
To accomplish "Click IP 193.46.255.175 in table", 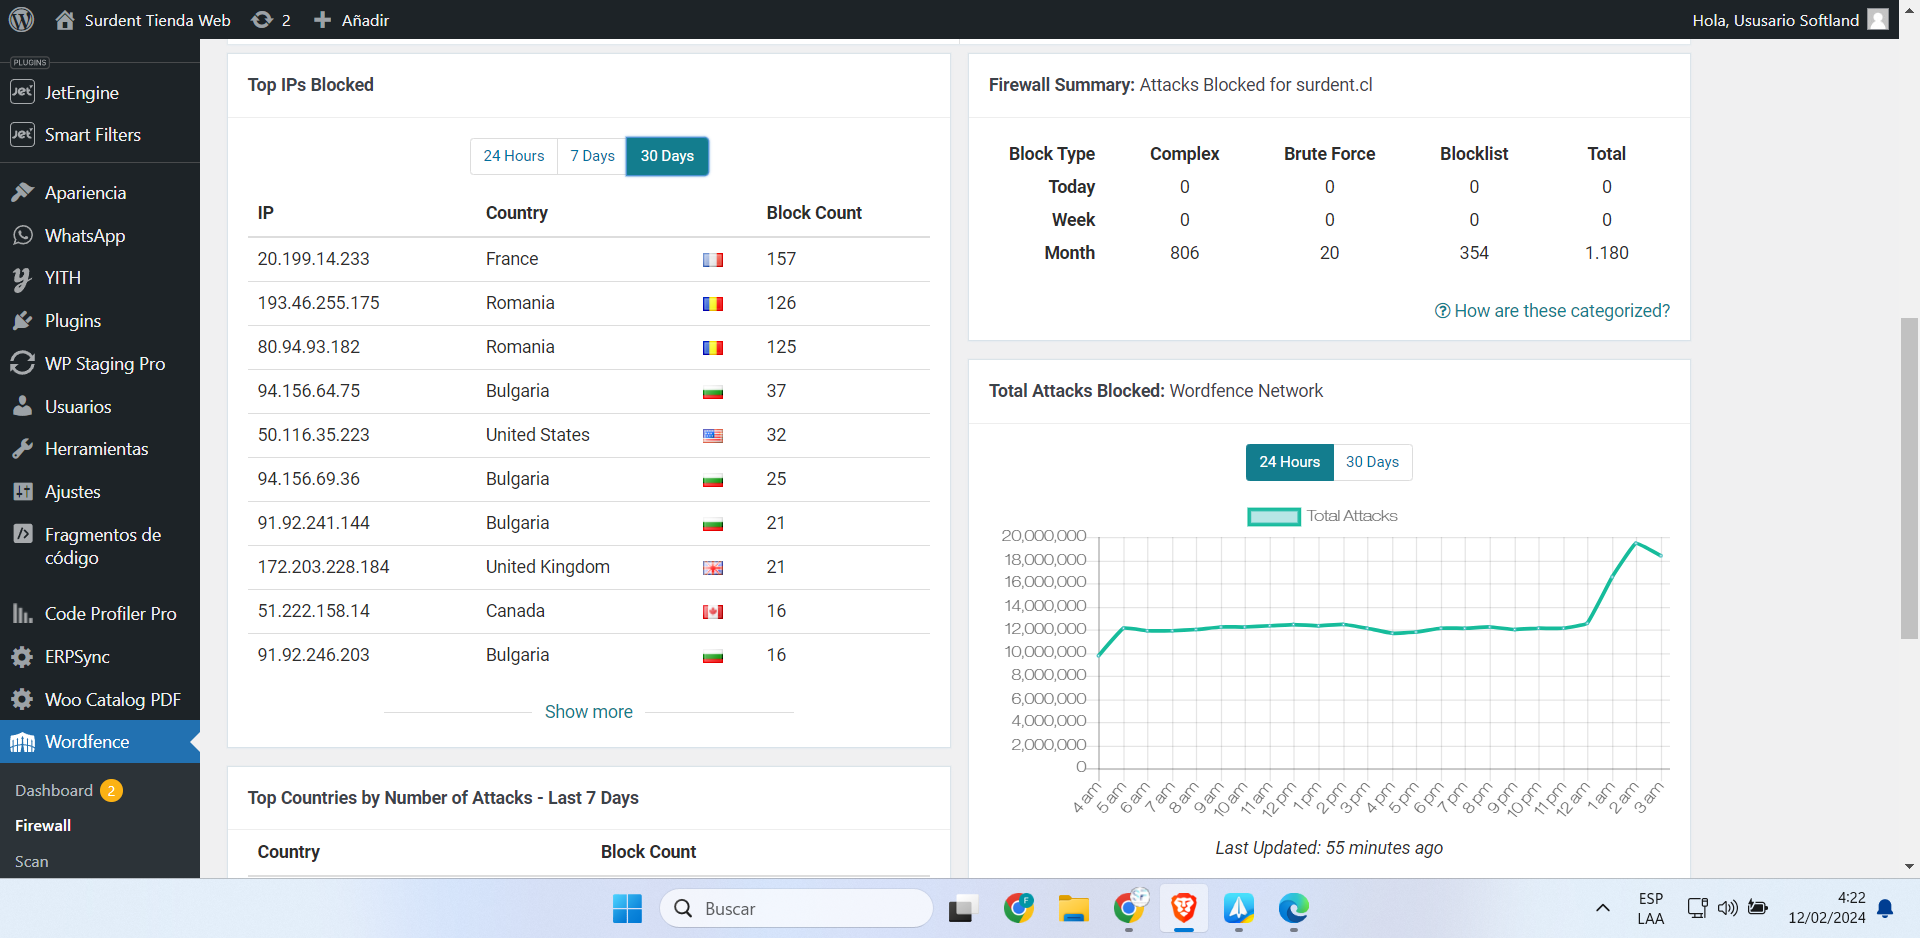I will coord(318,303).
